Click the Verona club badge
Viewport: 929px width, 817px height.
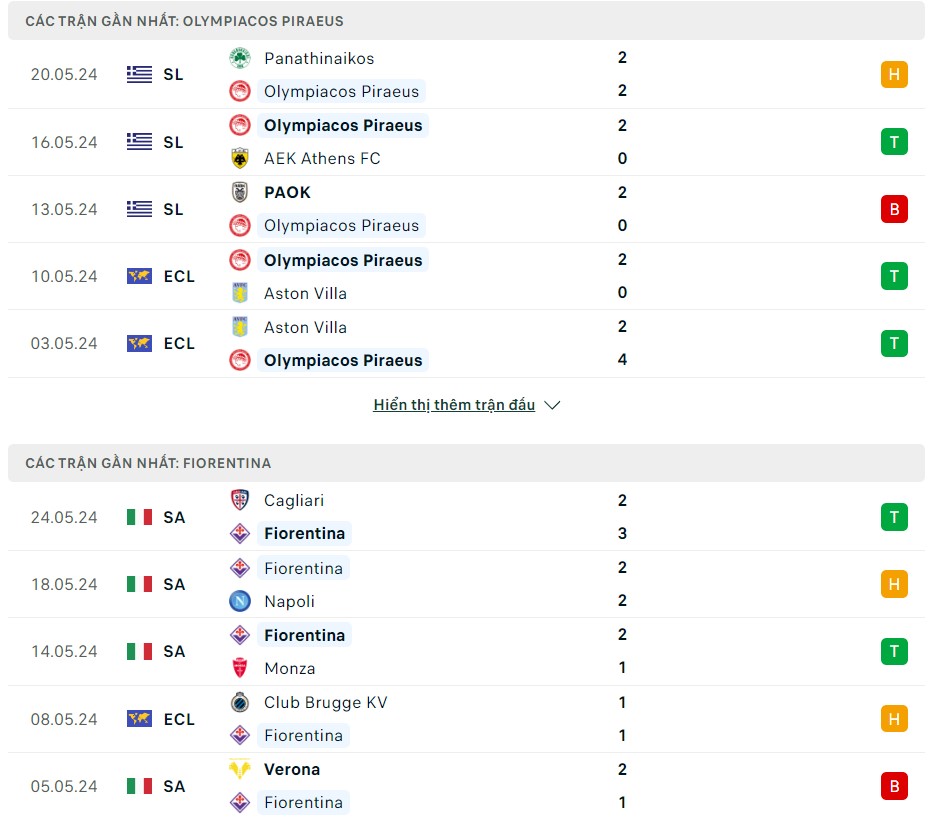click(240, 769)
